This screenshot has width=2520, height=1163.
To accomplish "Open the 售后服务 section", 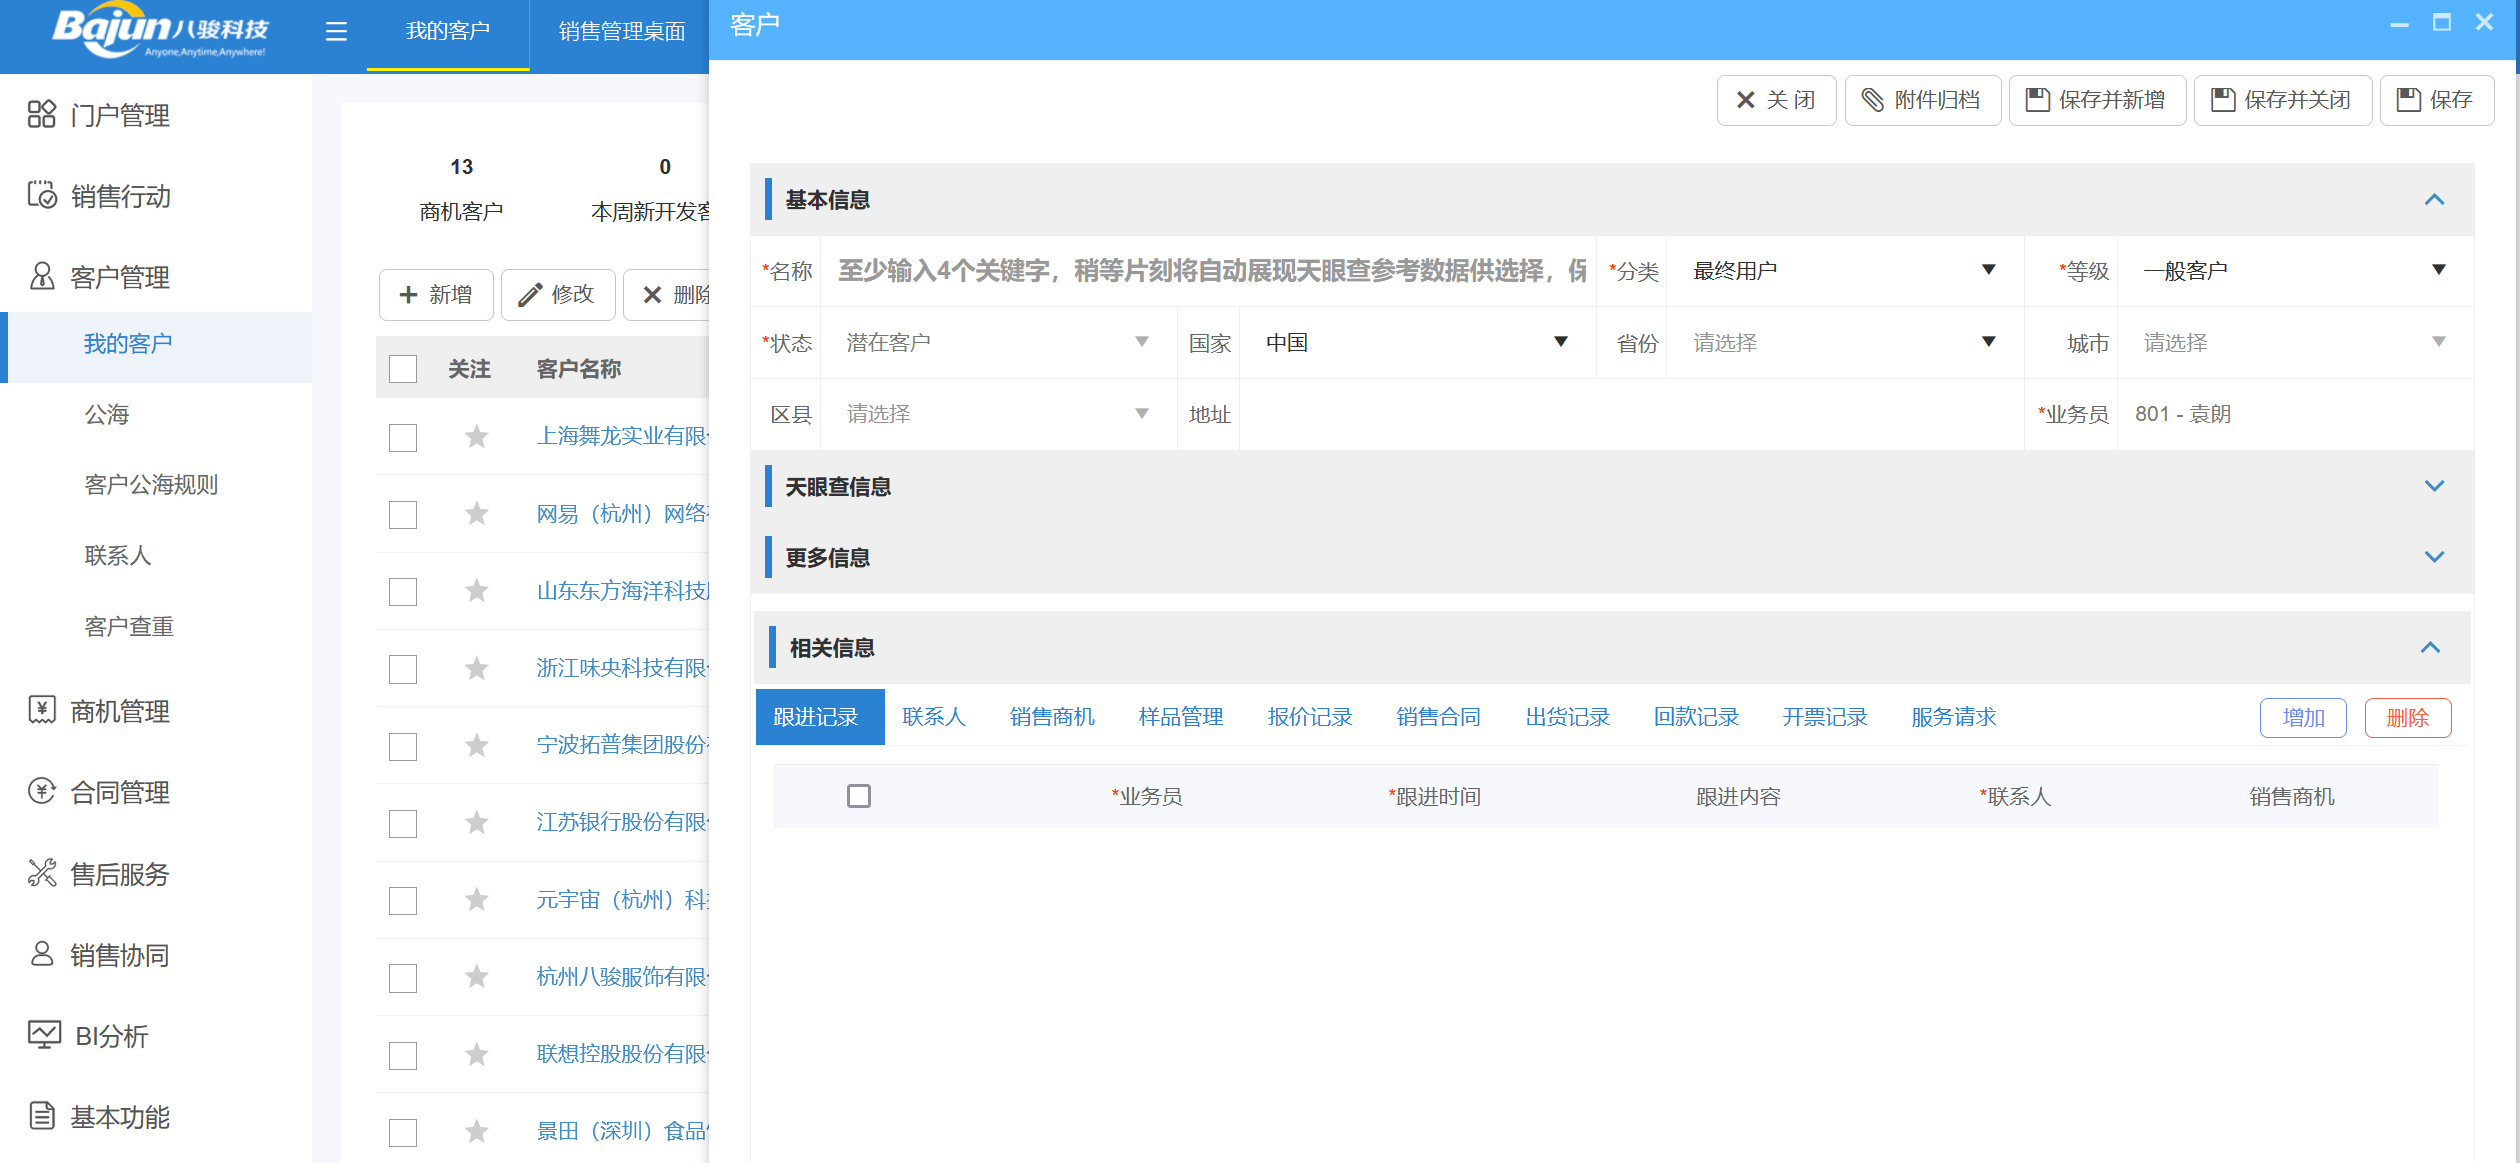I will pyautogui.click(x=119, y=874).
